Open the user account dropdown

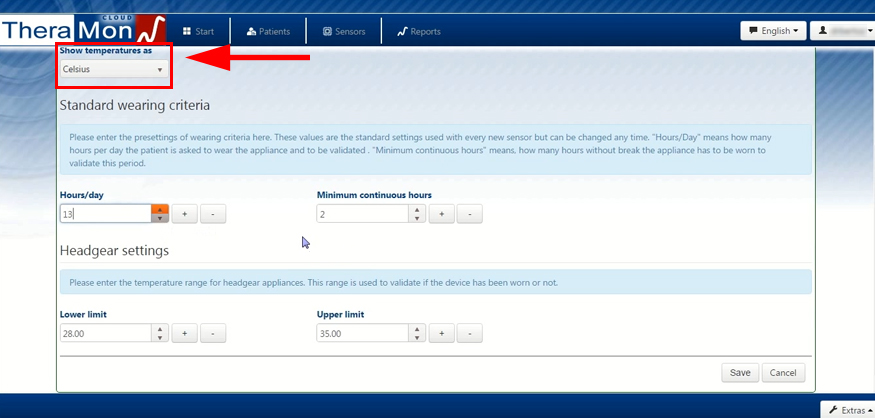click(842, 31)
